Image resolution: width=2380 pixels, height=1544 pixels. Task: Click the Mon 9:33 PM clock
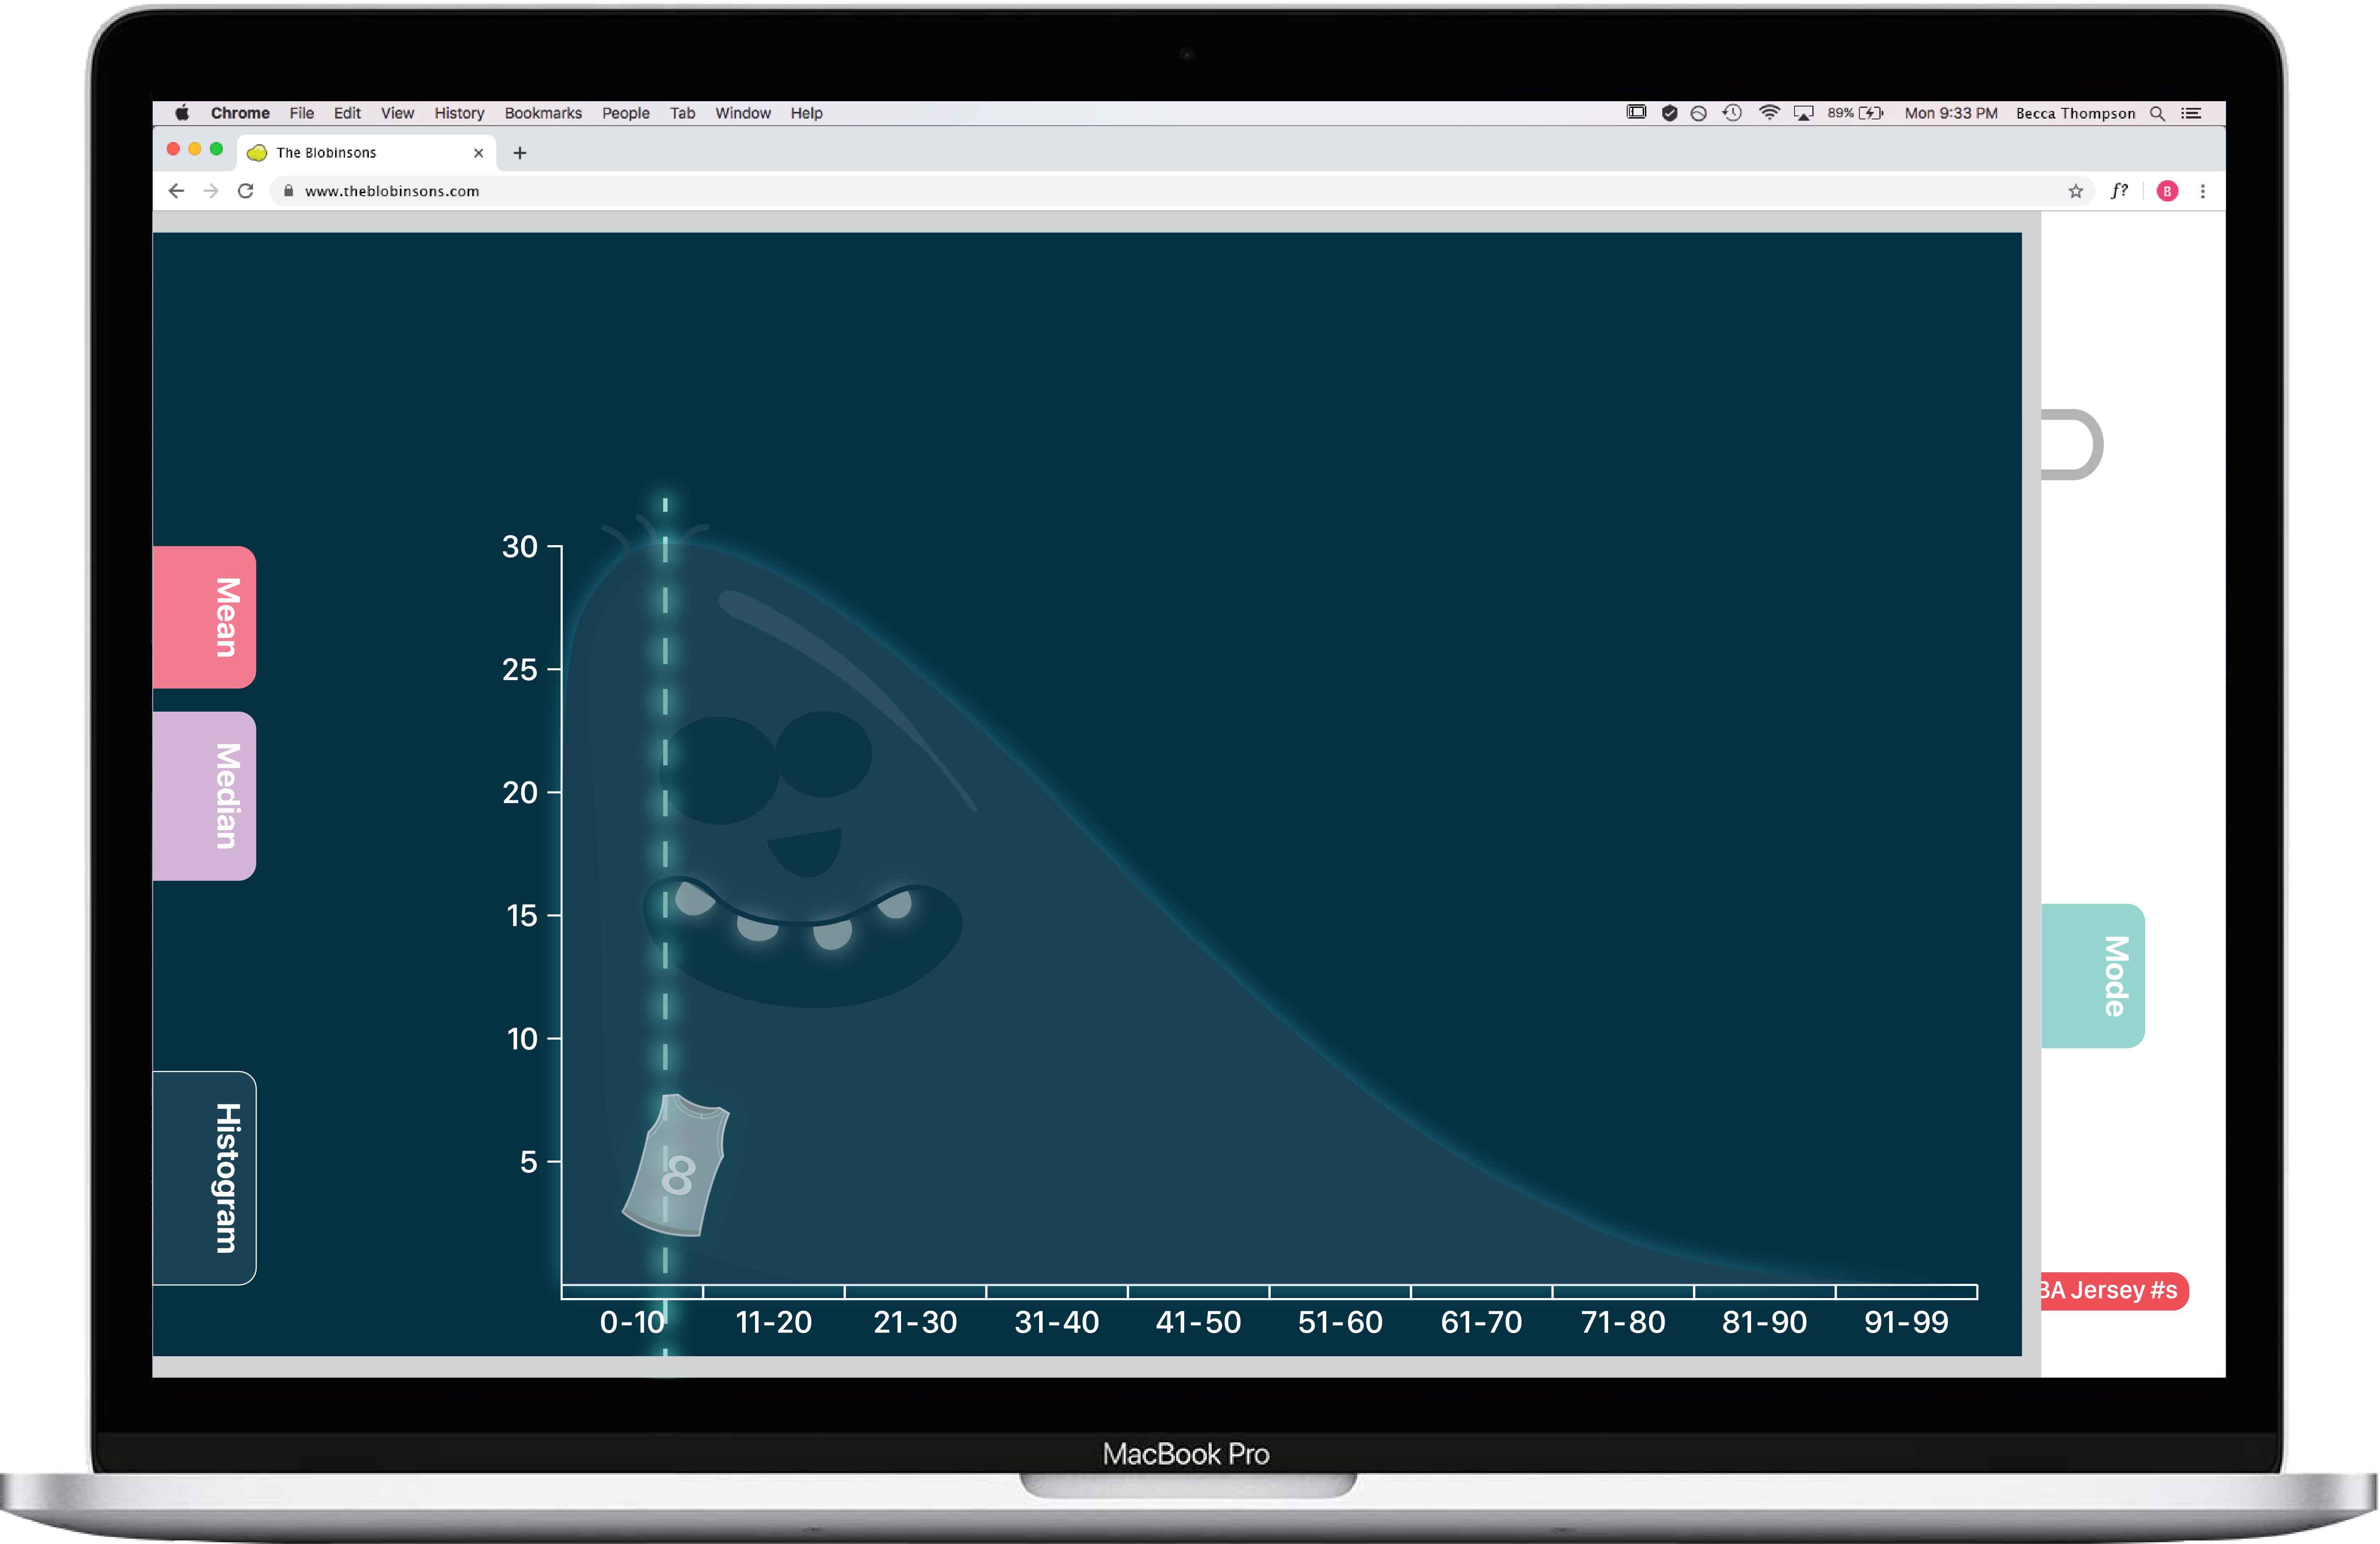[x=1950, y=113]
